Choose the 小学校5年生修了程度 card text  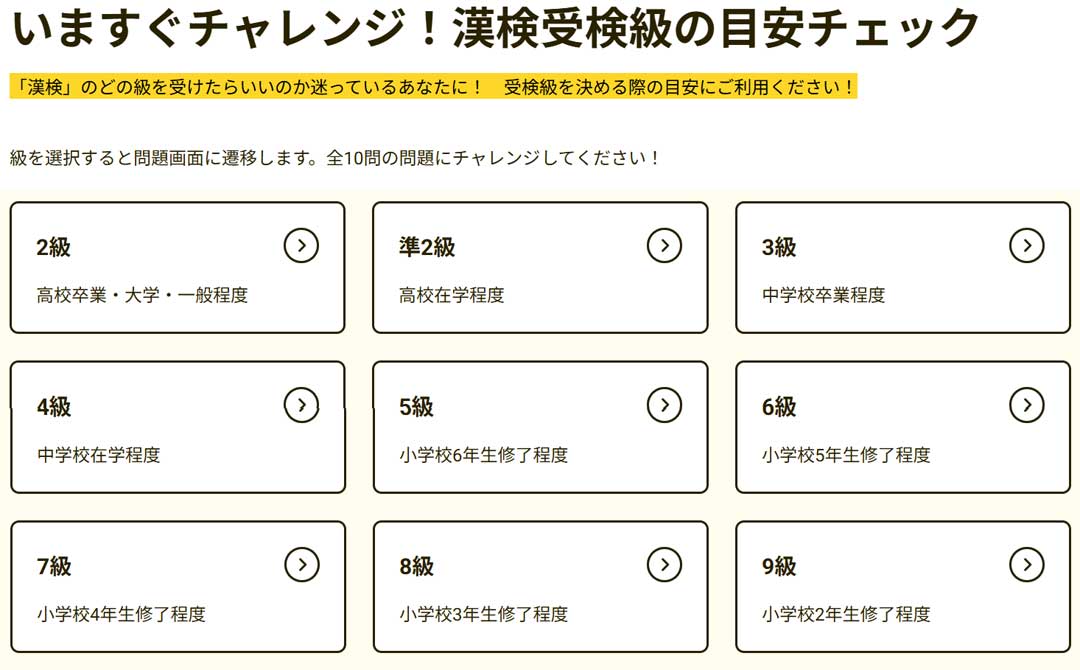click(846, 455)
